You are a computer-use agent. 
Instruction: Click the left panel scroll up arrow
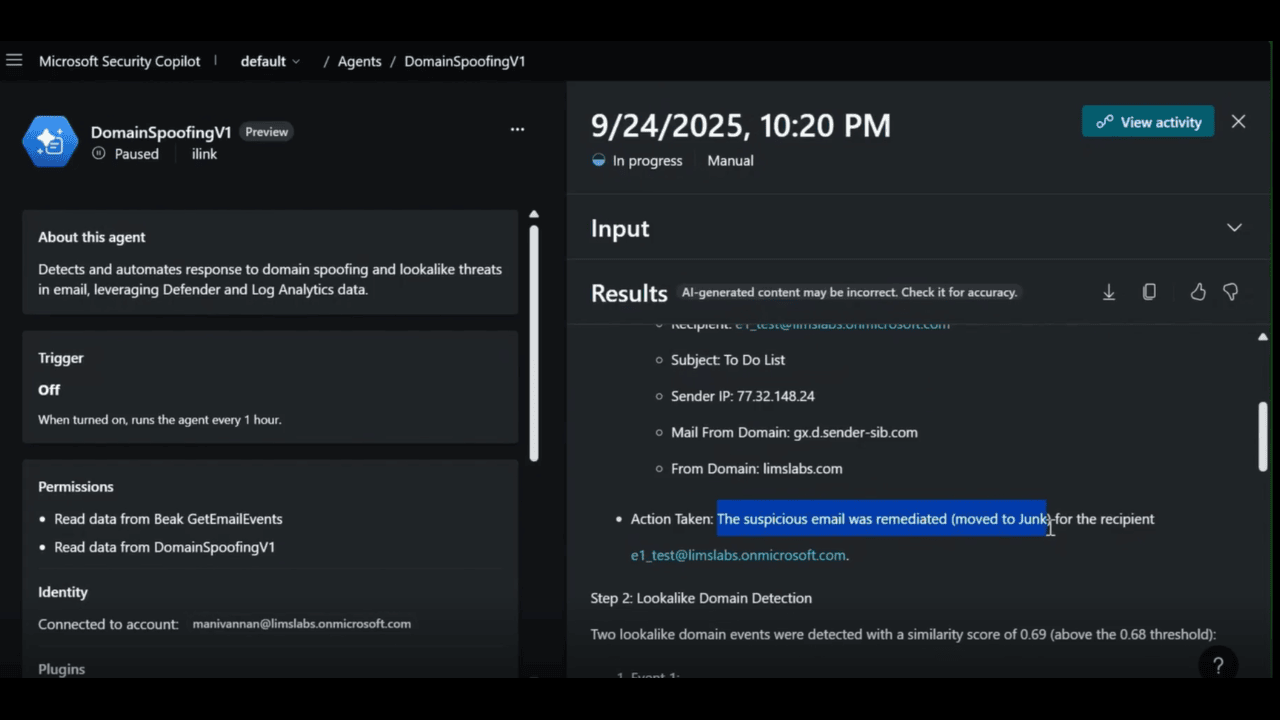534,214
